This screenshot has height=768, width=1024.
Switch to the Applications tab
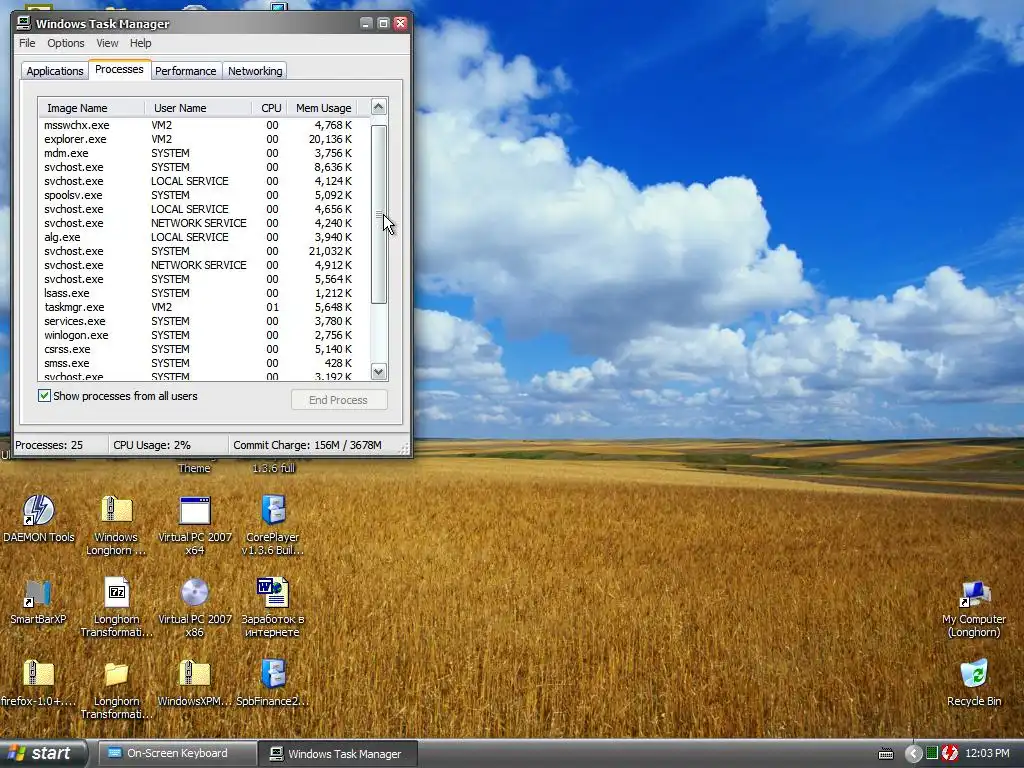coord(55,71)
